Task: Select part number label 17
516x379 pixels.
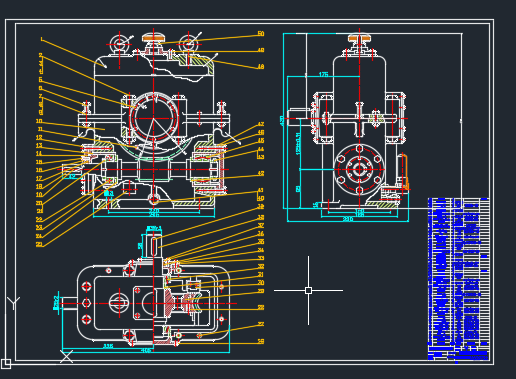Action: (39, 179)
